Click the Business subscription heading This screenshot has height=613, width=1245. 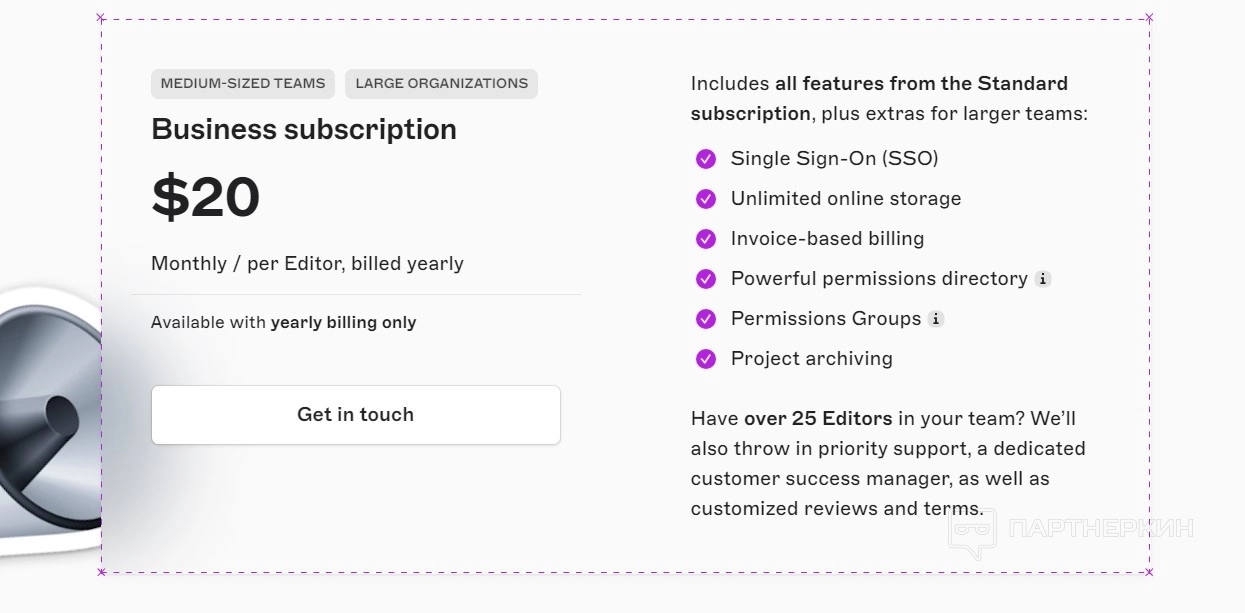tap(304, 129)
